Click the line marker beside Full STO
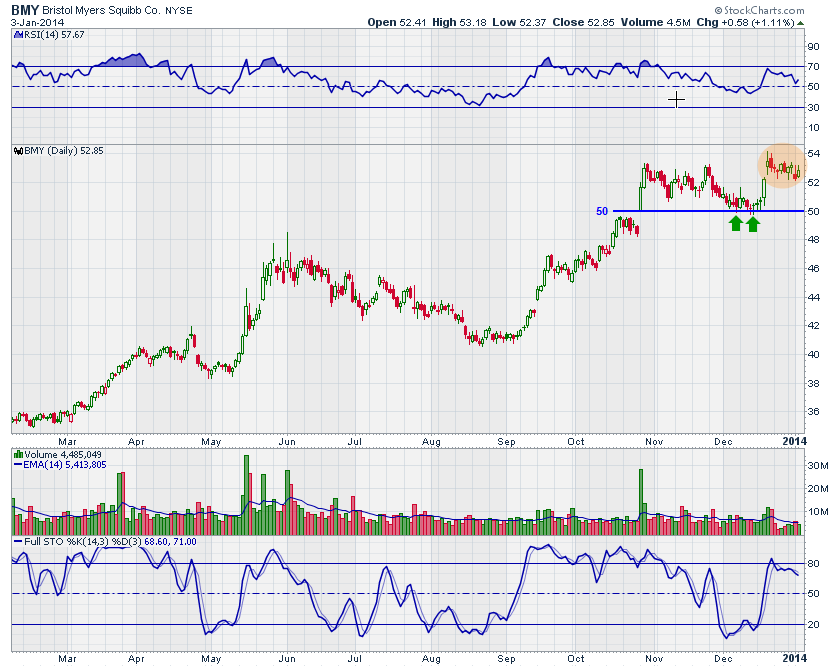The height and width of the screenshot is (666, 833). pos(18,542)
